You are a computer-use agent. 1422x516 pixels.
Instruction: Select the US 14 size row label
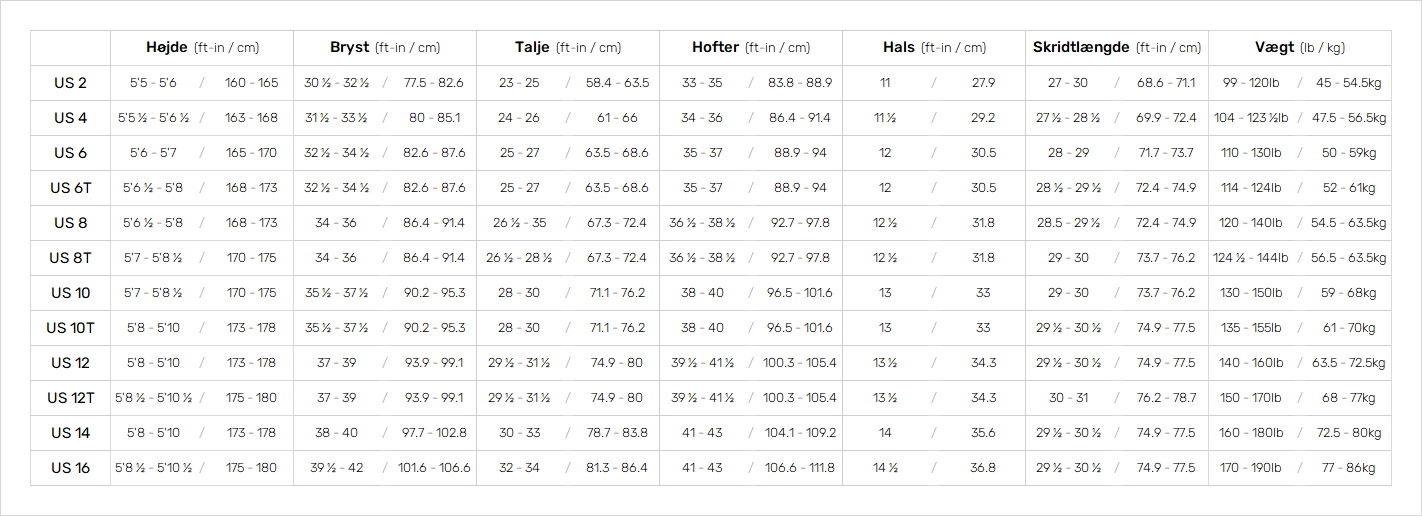(70, 433)
